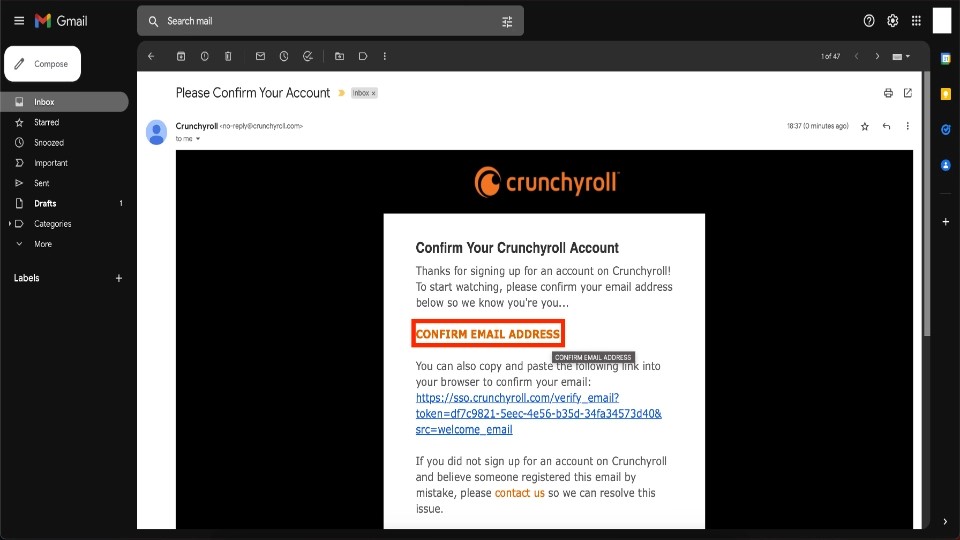
Task: Open Contacts in the side panel
Action: pos(945,165)
